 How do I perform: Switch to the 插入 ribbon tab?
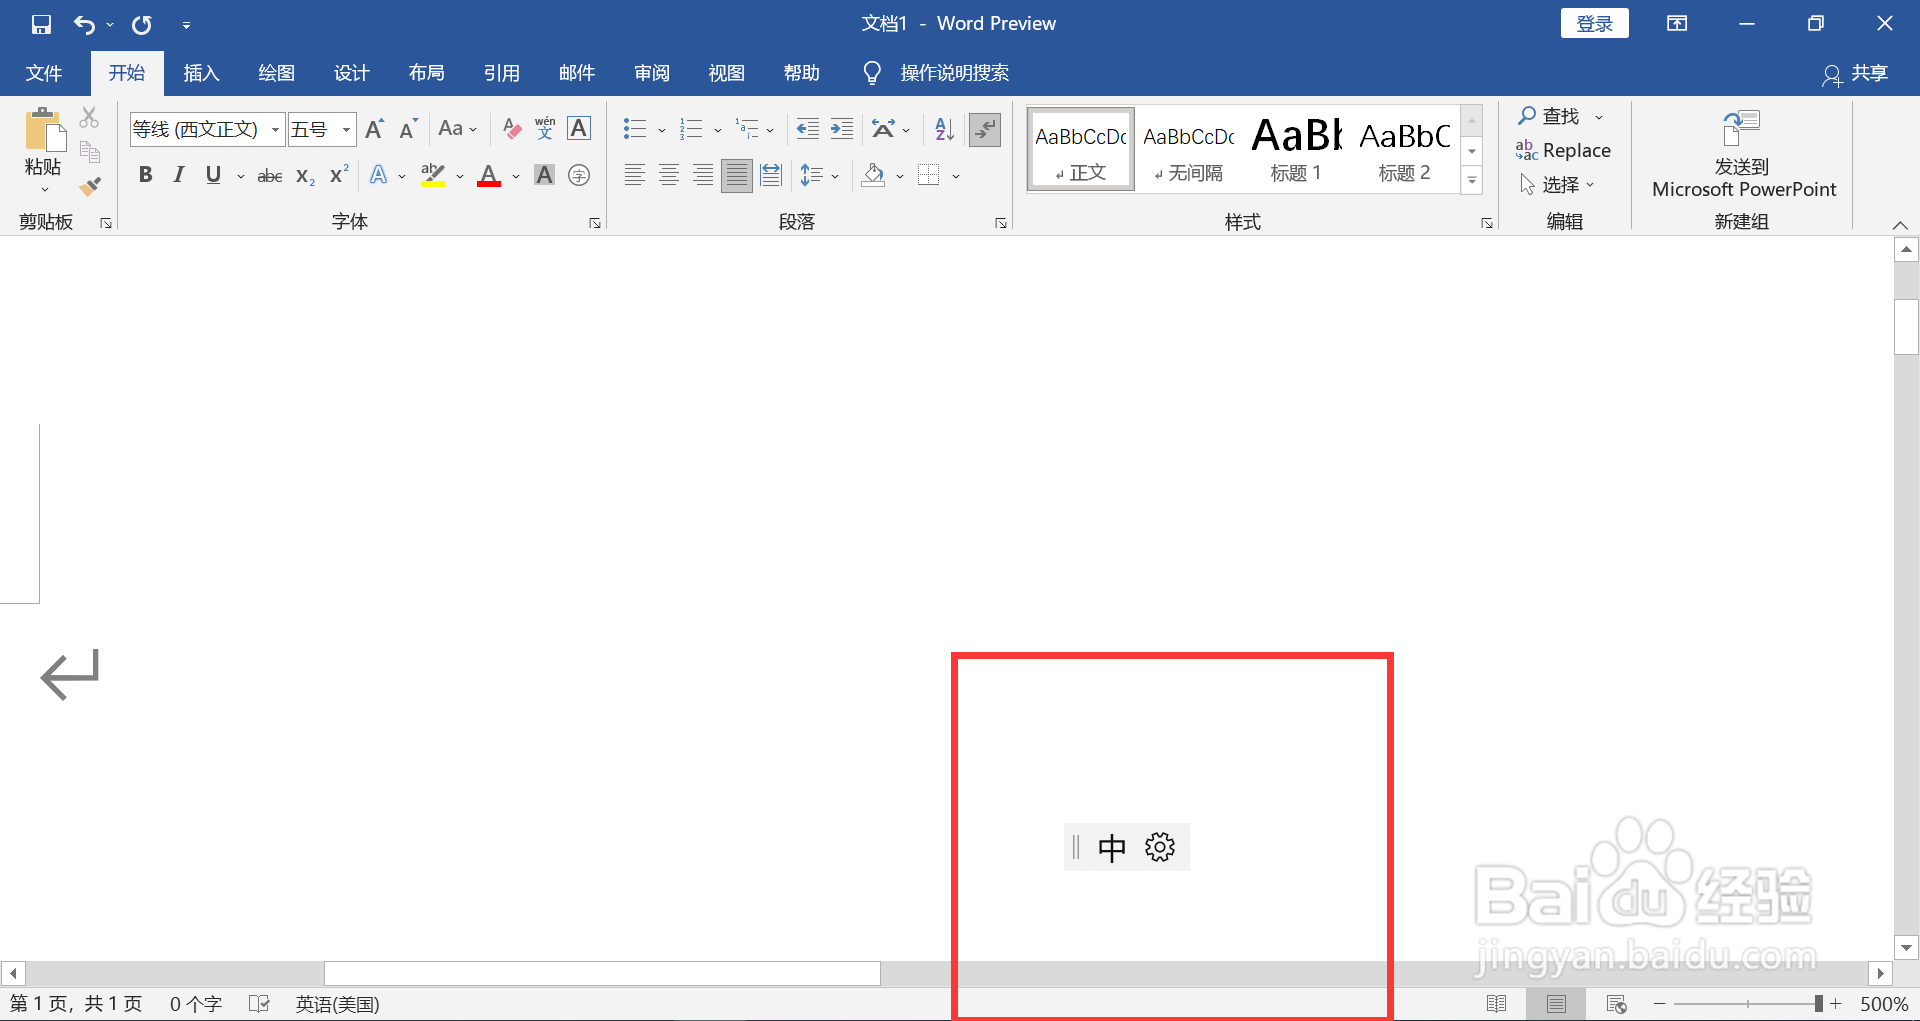(x=201, y=72)
